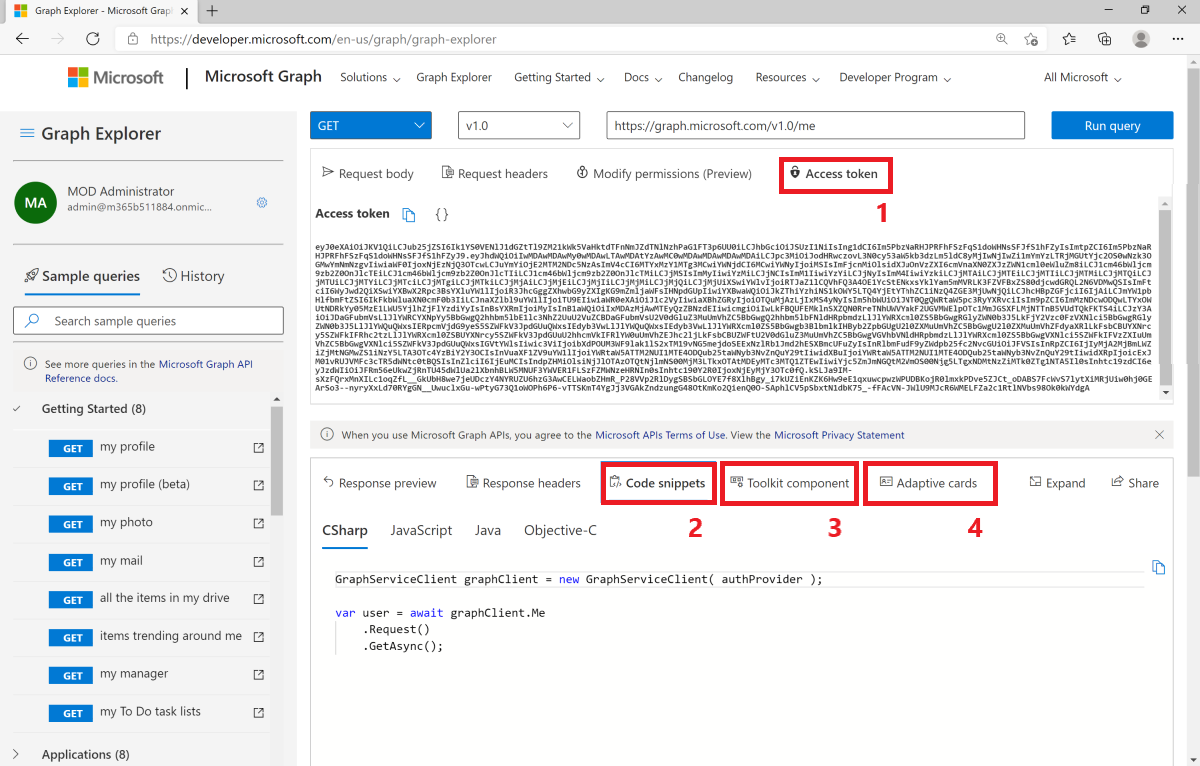The image size is (1200, 766).
Task: Click the browser refresh icon
Action: pos(93,38)
